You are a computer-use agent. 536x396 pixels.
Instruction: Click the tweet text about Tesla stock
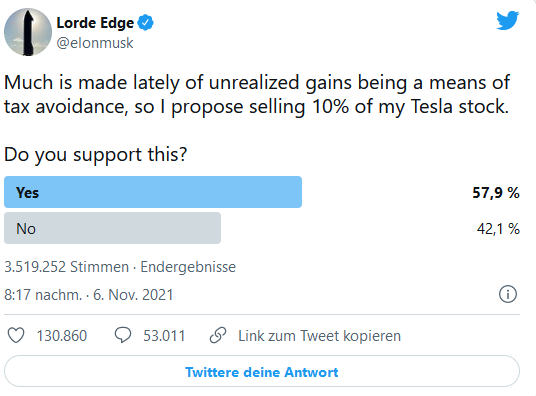tap(257, 94)
